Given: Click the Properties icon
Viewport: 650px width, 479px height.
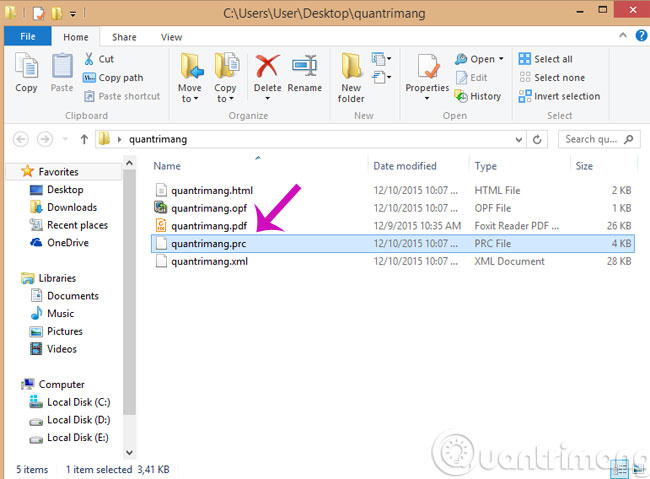Looking at the screenshot, I should (427, 66).
